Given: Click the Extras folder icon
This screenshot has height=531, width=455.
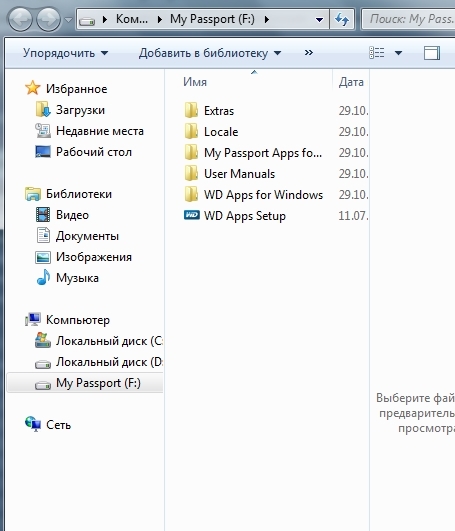Looking at the screenshot, I should (191, 110).
